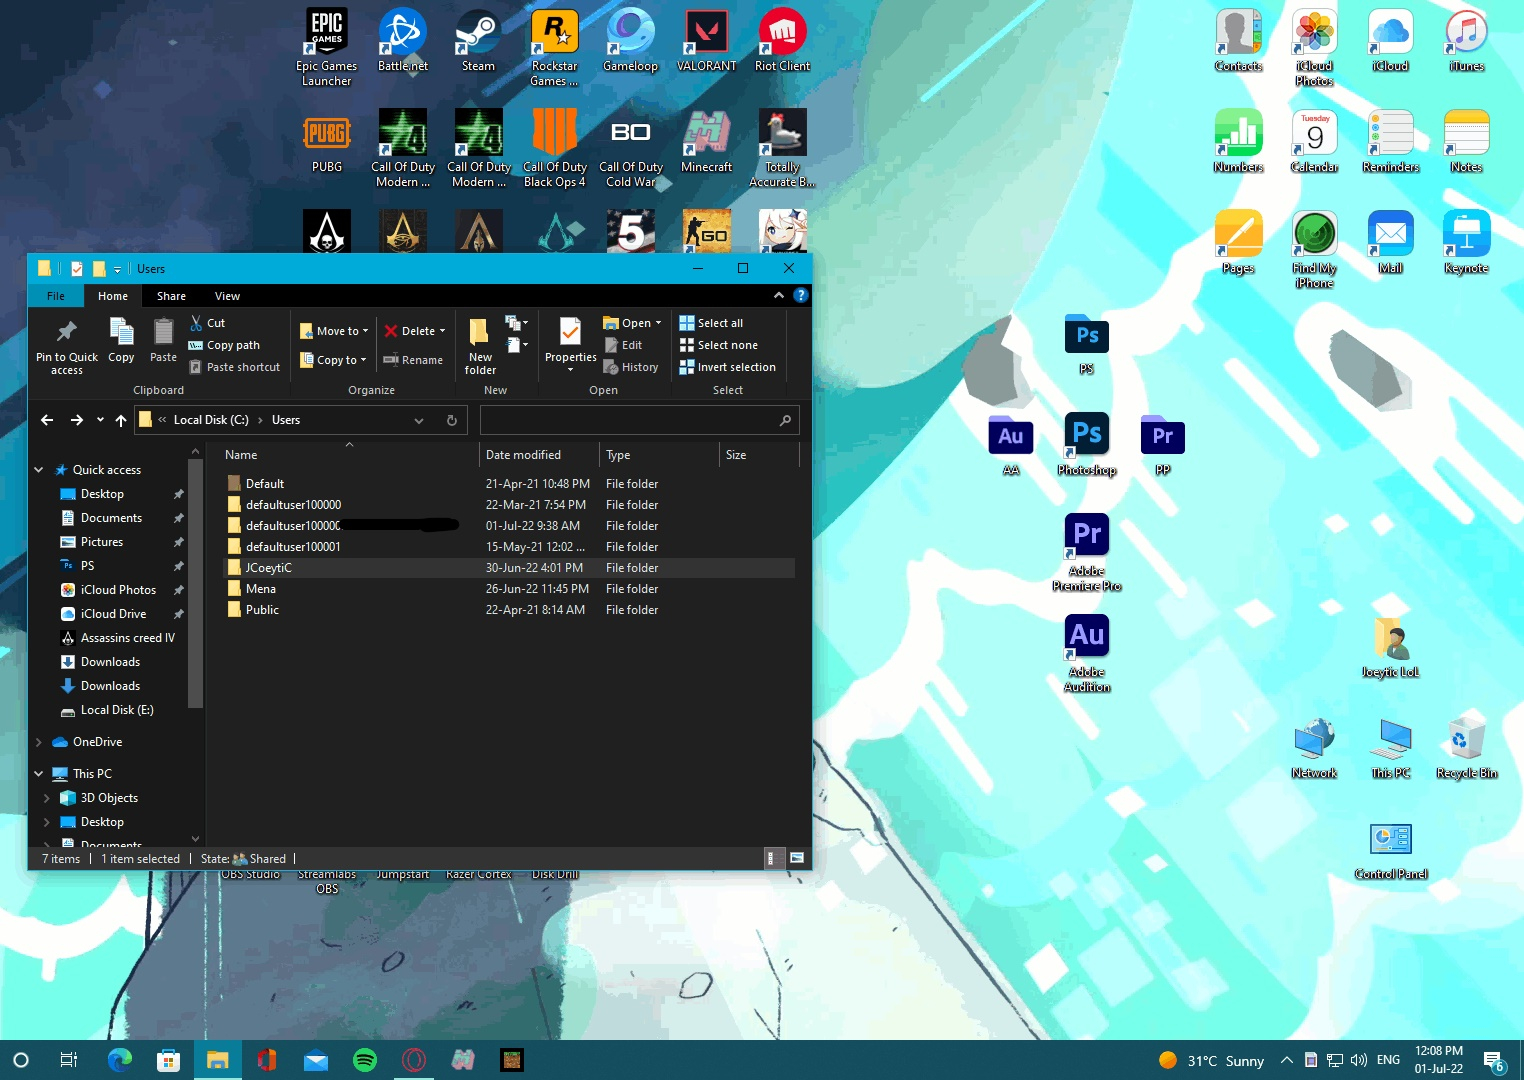1524x1080 pixels.
Task: Click Invert selection in the ribbon
Action: (727, 367)
